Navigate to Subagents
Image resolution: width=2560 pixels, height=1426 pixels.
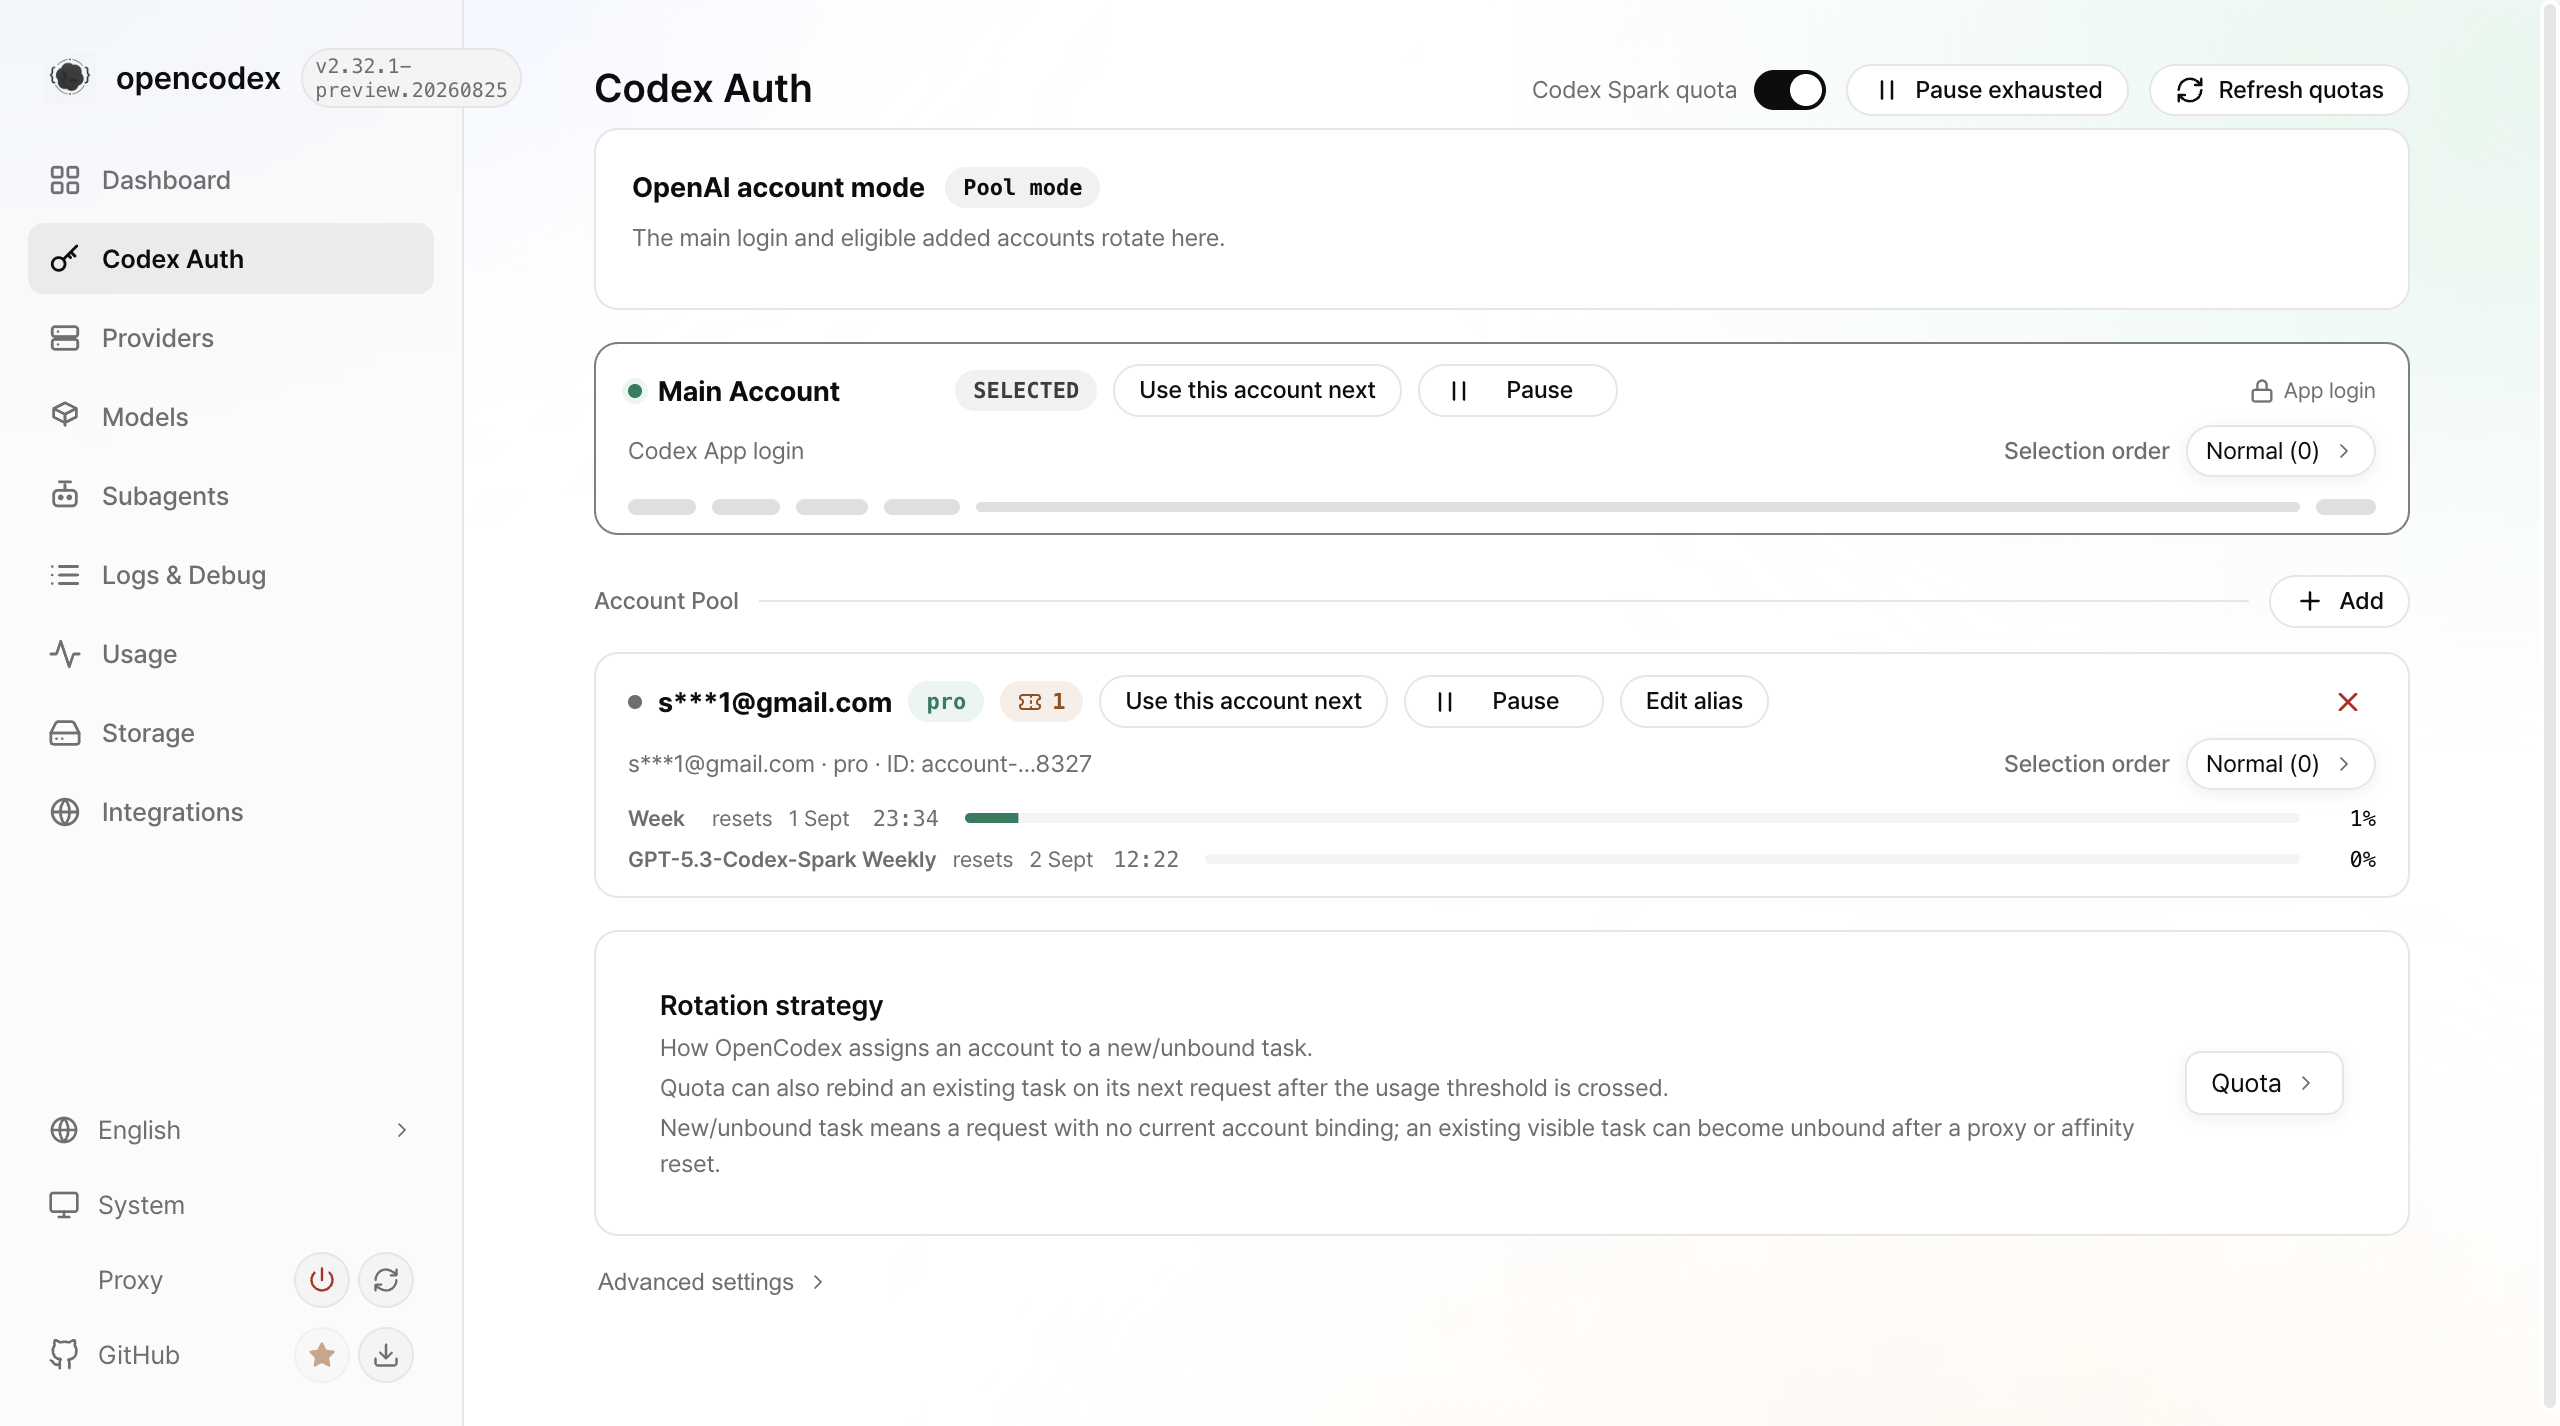tap(231, 496)
